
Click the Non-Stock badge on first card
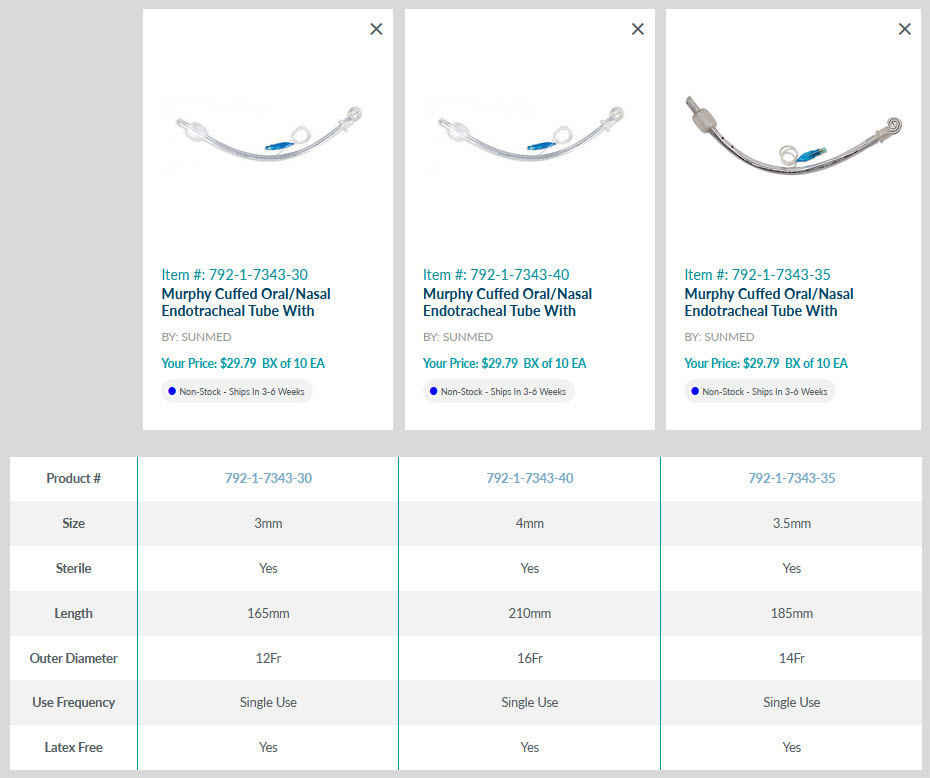[237, 391]
